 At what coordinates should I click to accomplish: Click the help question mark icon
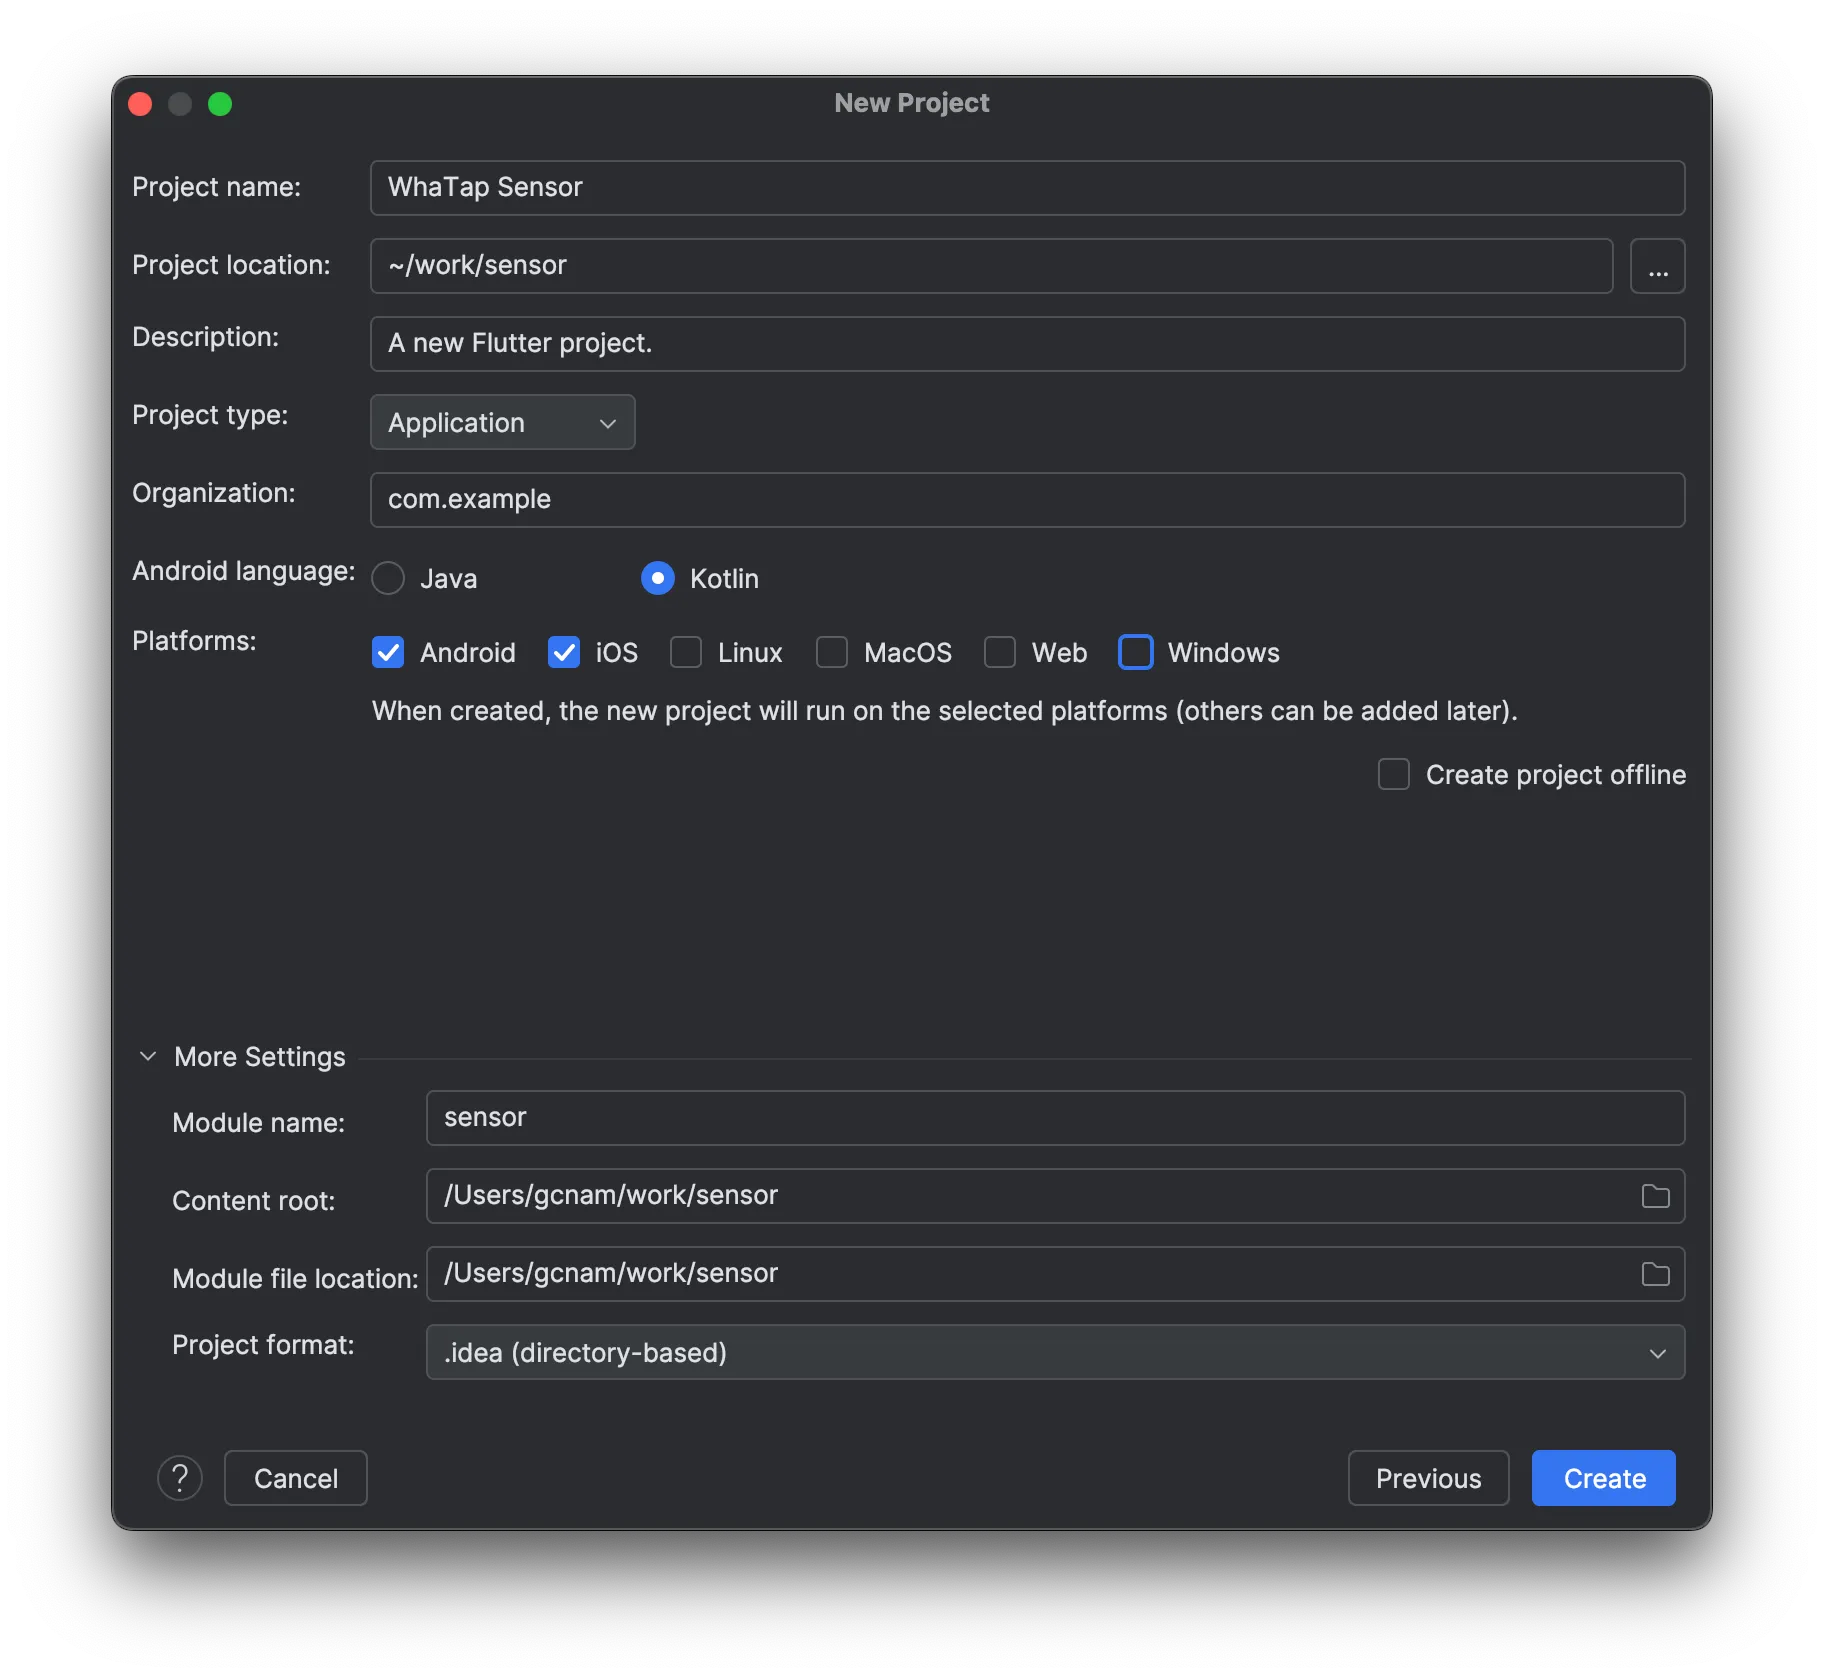[180, 1477]
